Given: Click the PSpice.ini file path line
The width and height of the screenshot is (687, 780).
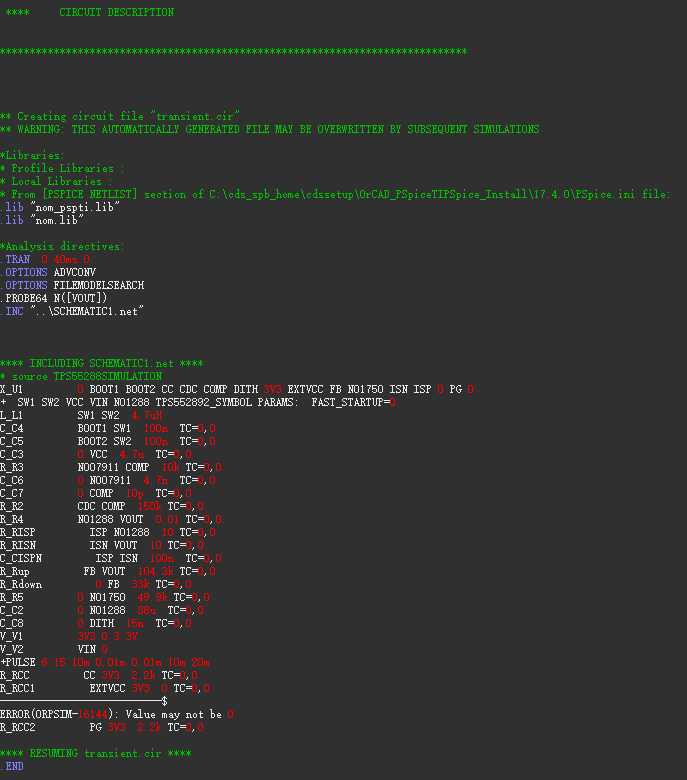Looking at the screenshot, I should [x=335, y=194].
